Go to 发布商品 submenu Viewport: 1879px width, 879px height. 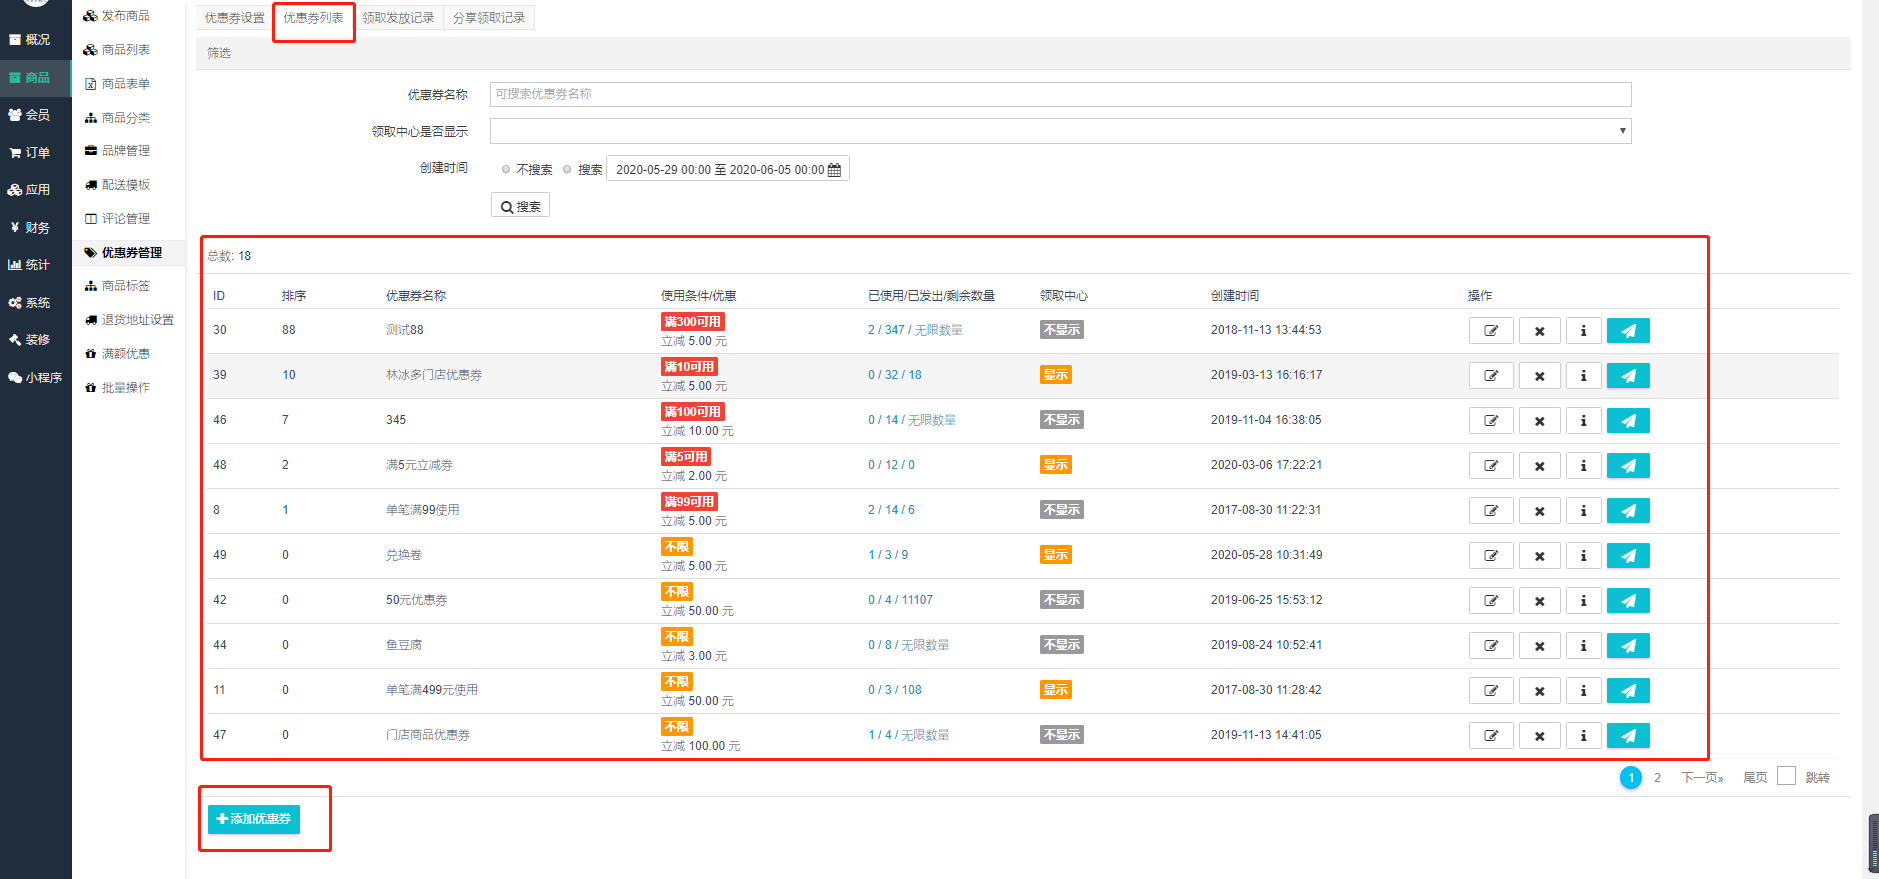coord(128,16)
